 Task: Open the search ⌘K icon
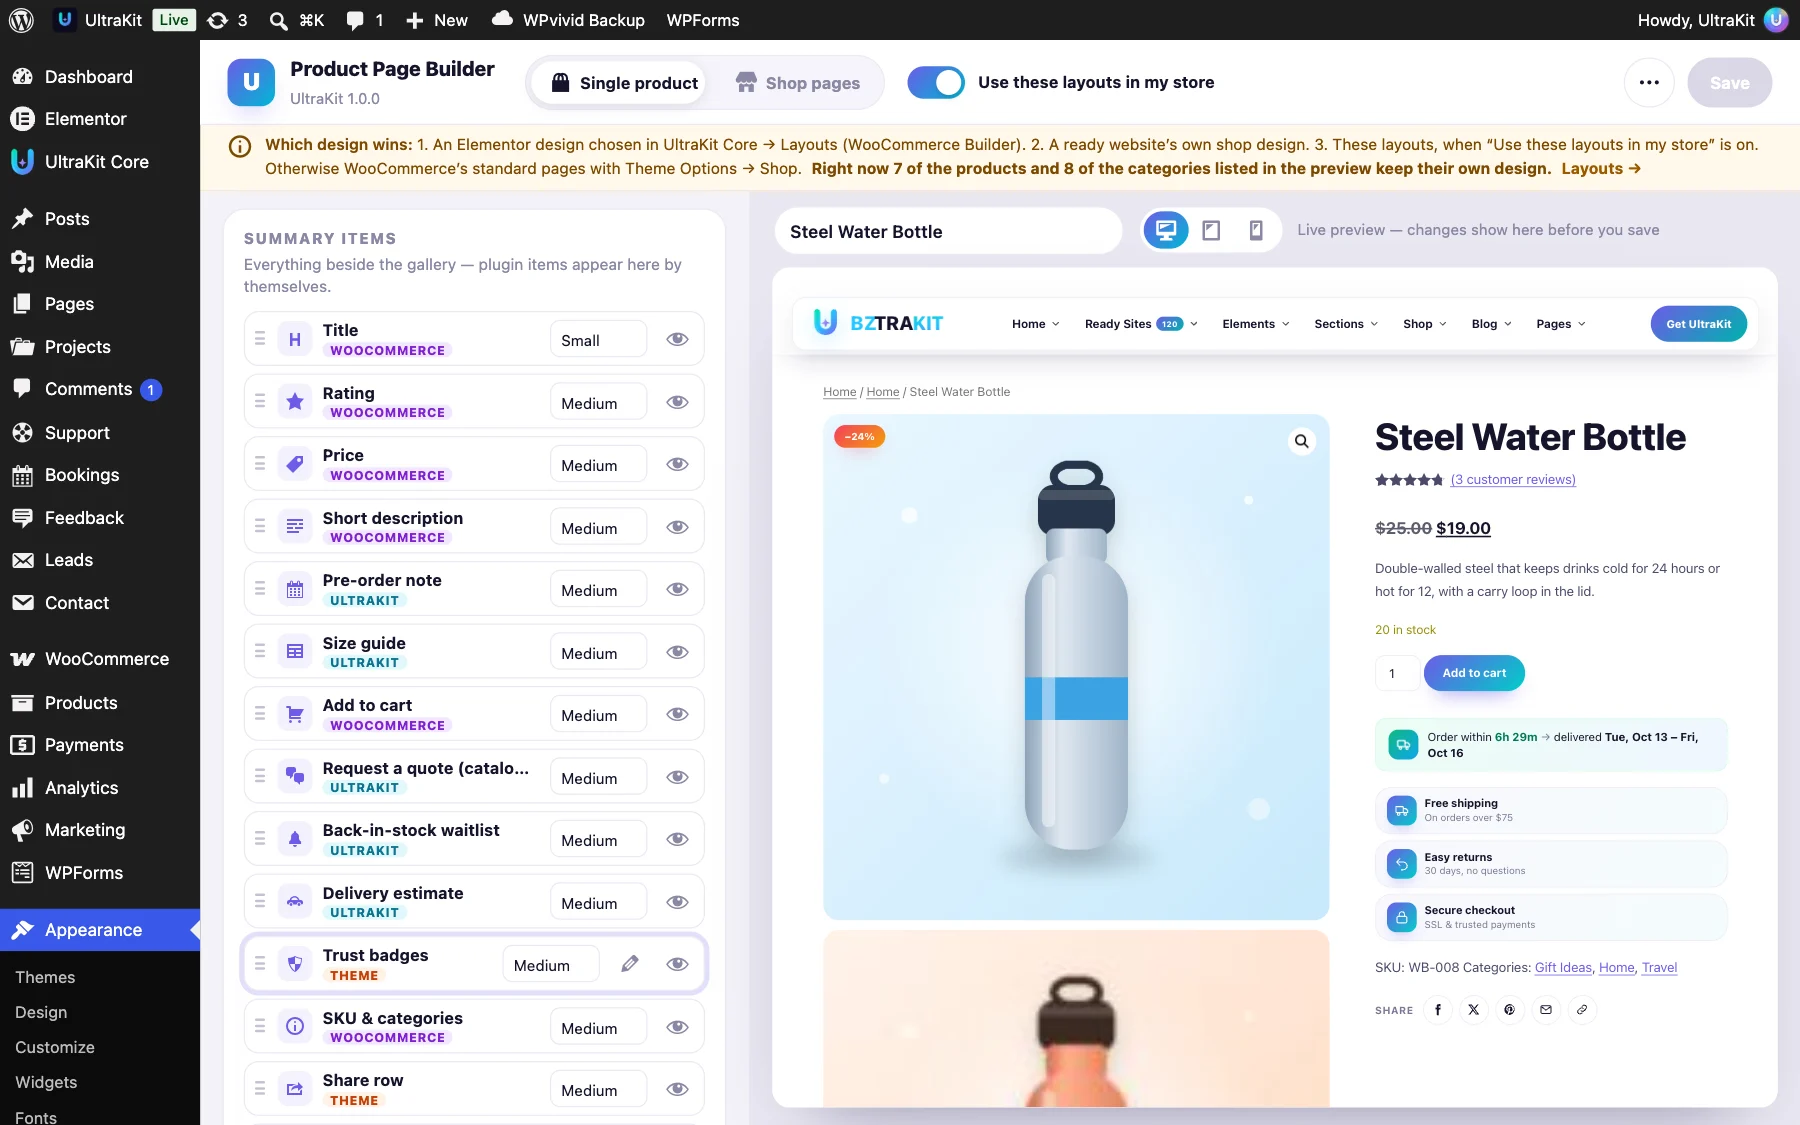[297, 20]
